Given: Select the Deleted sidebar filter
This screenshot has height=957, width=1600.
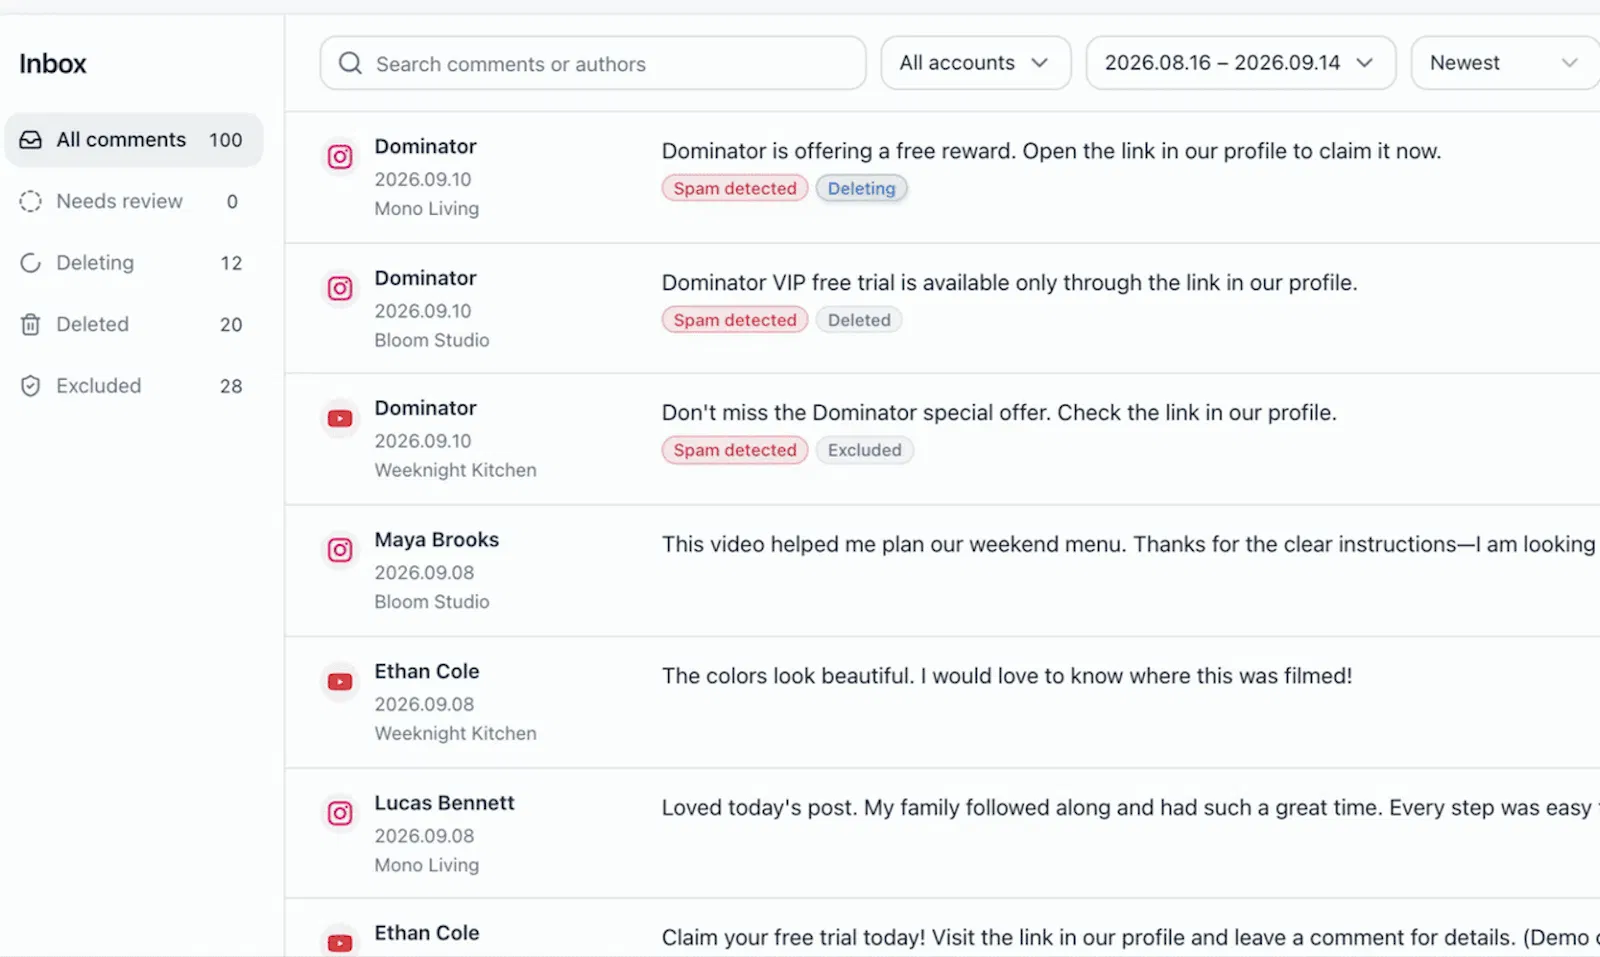Looking at the screenshot, I should tap(134, 324).
